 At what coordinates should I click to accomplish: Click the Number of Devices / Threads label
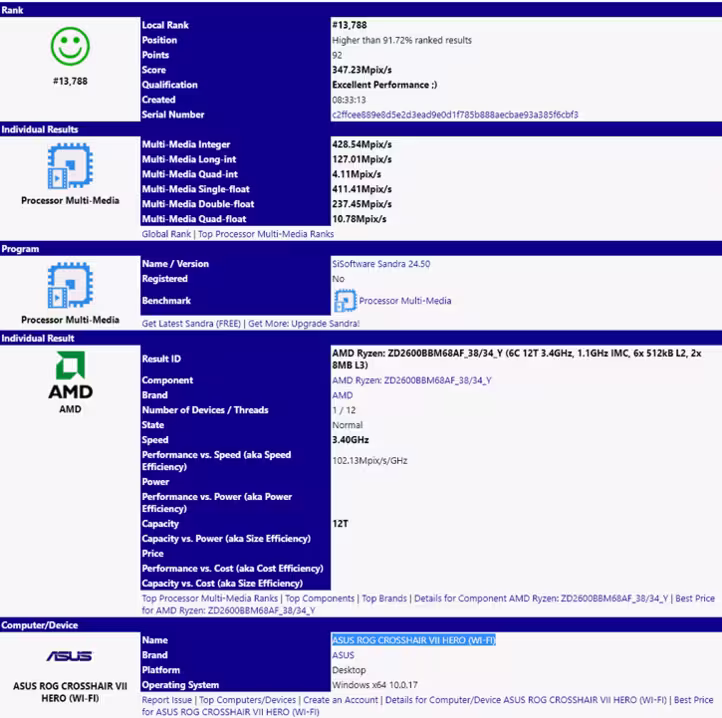(x=205, y=410)
